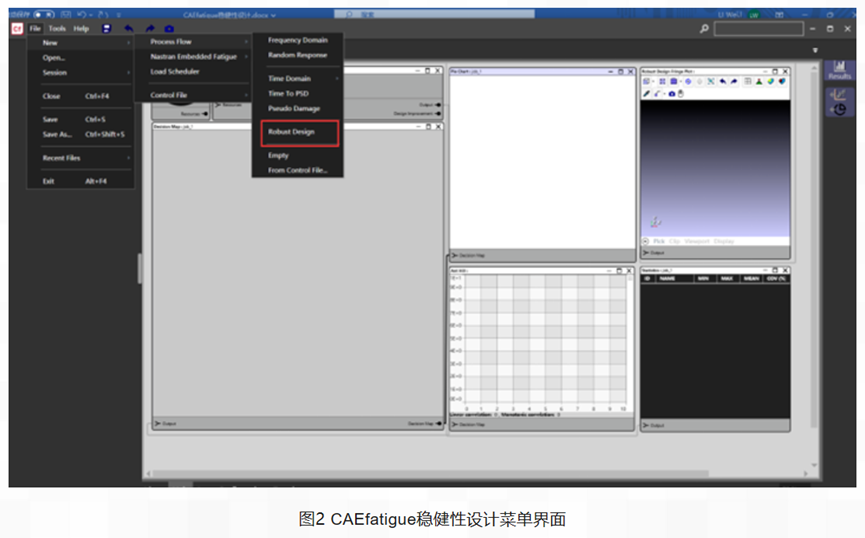Open the document name dropdown in Word title bar
The width and height of the screenshot is (865, 538).
(x=273, y=15)
